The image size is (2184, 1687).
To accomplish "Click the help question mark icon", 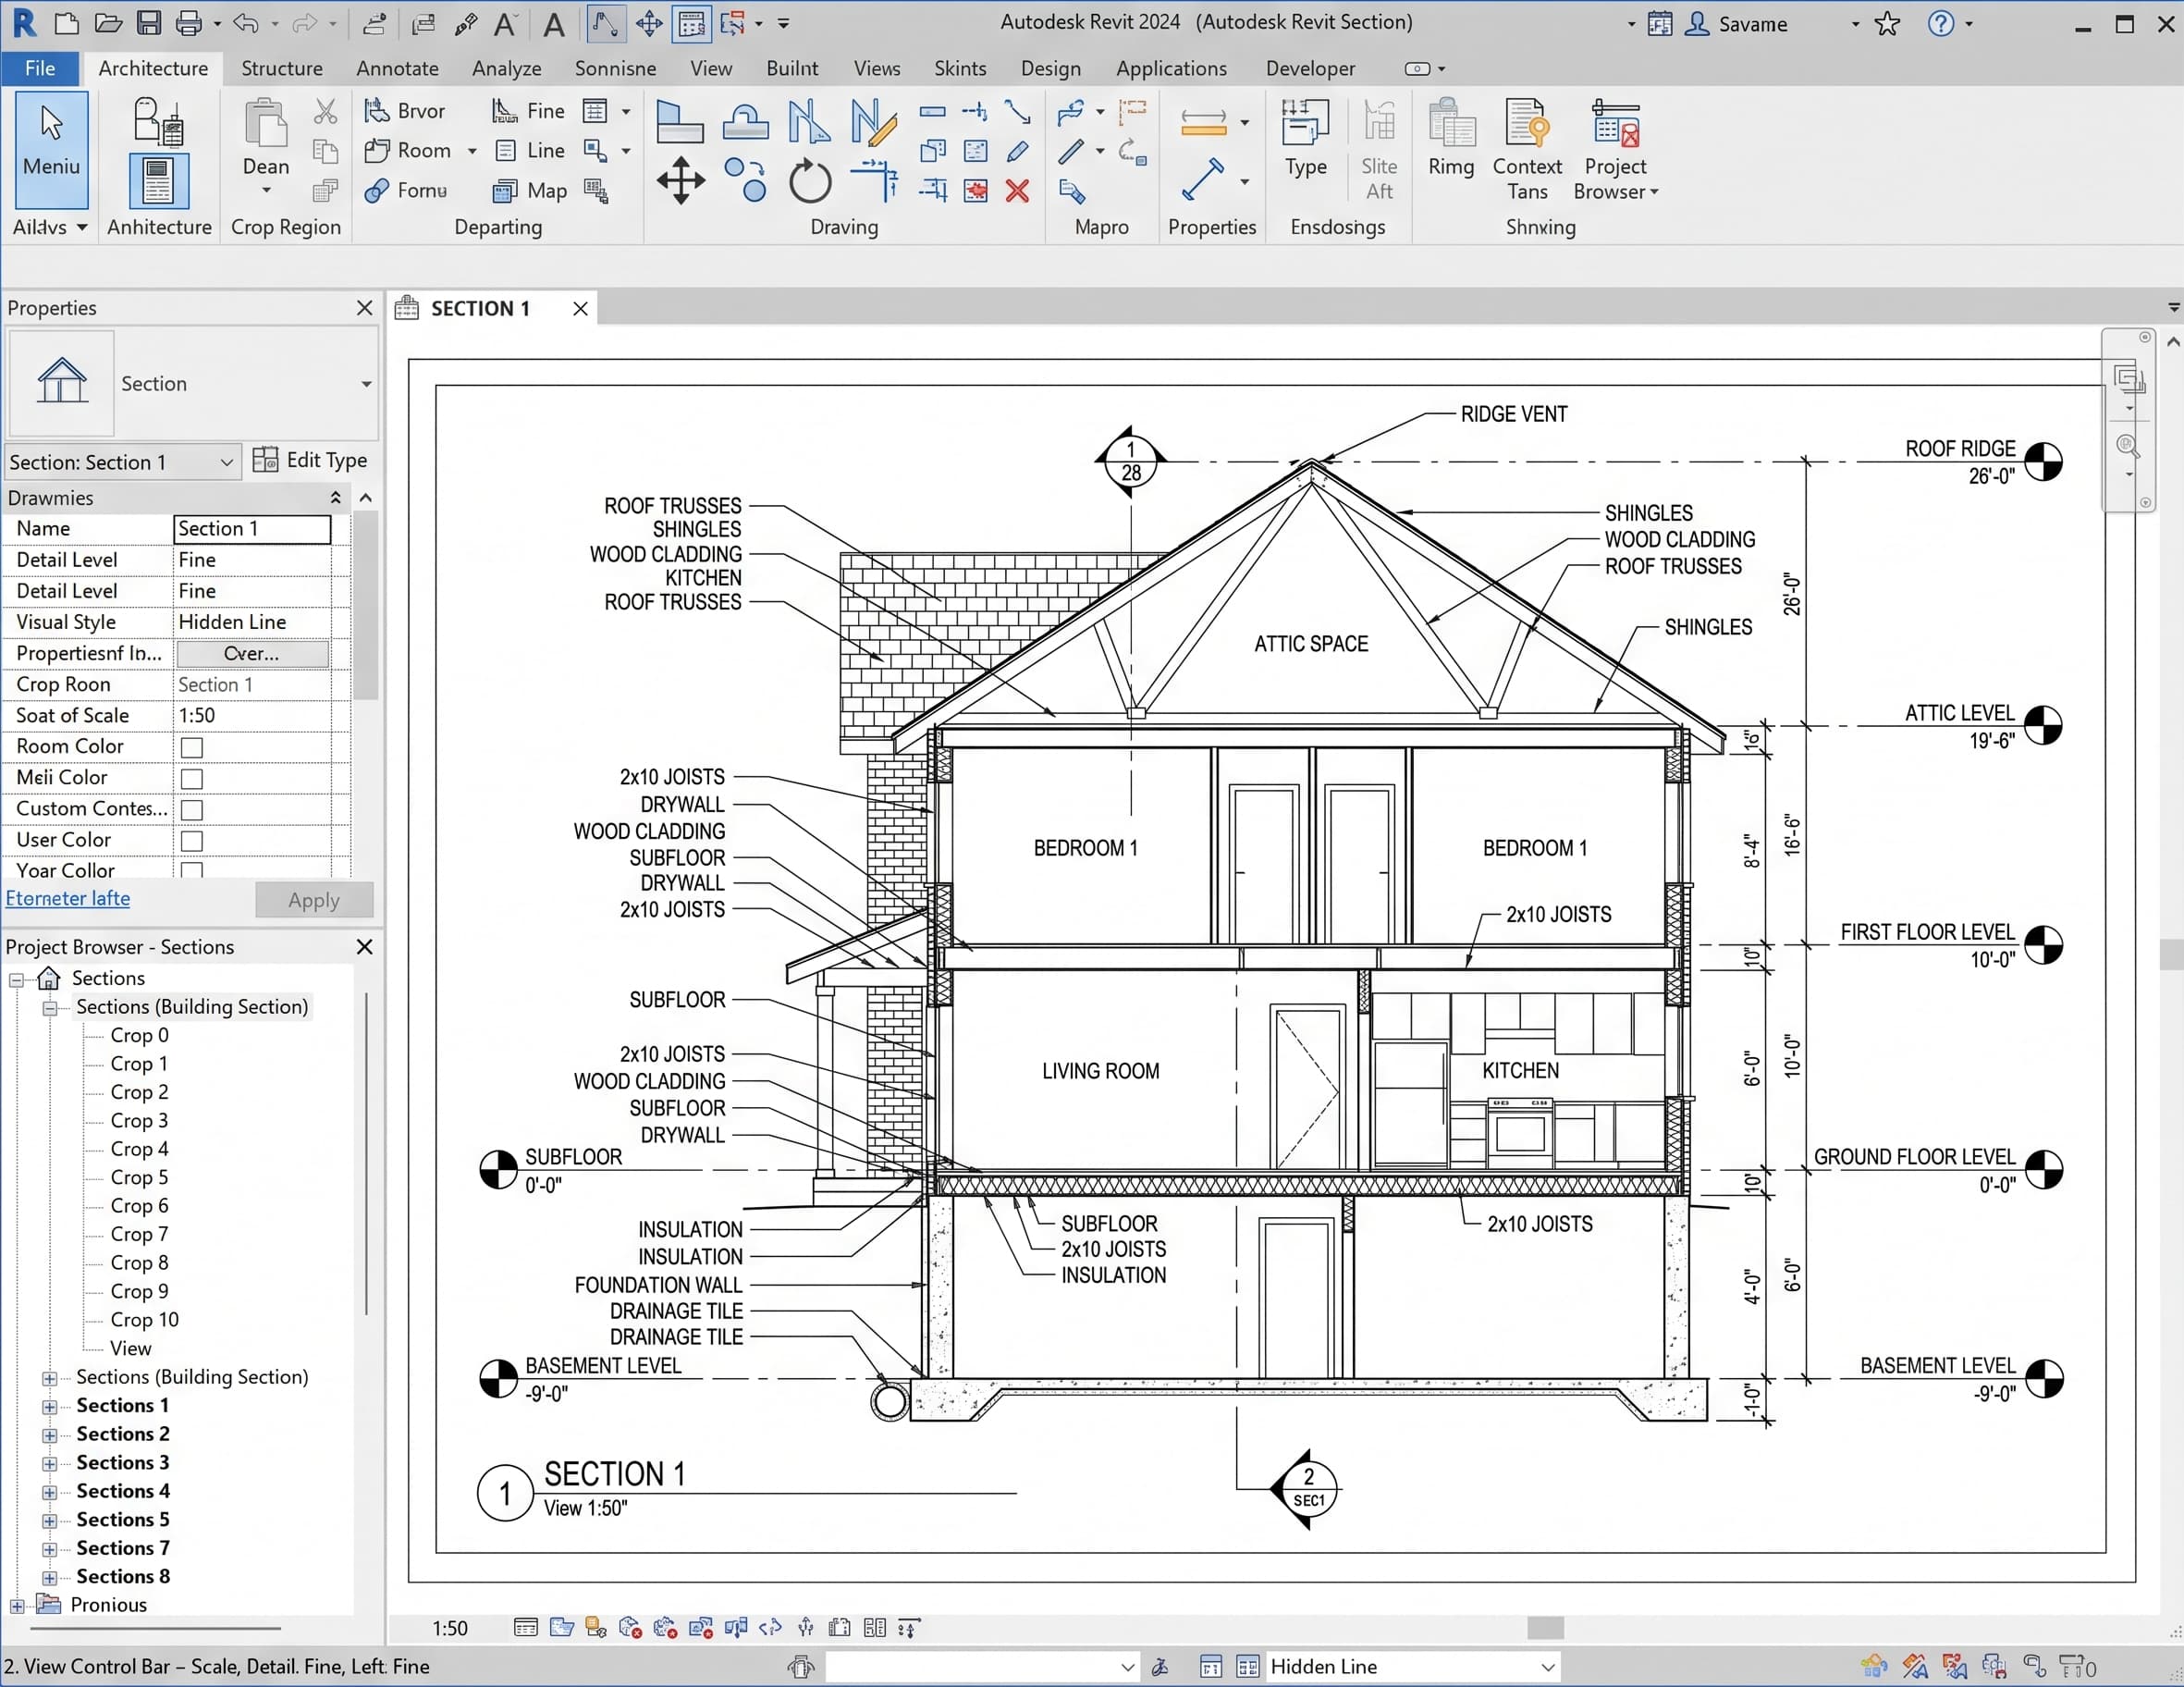I will [1940, 23].
